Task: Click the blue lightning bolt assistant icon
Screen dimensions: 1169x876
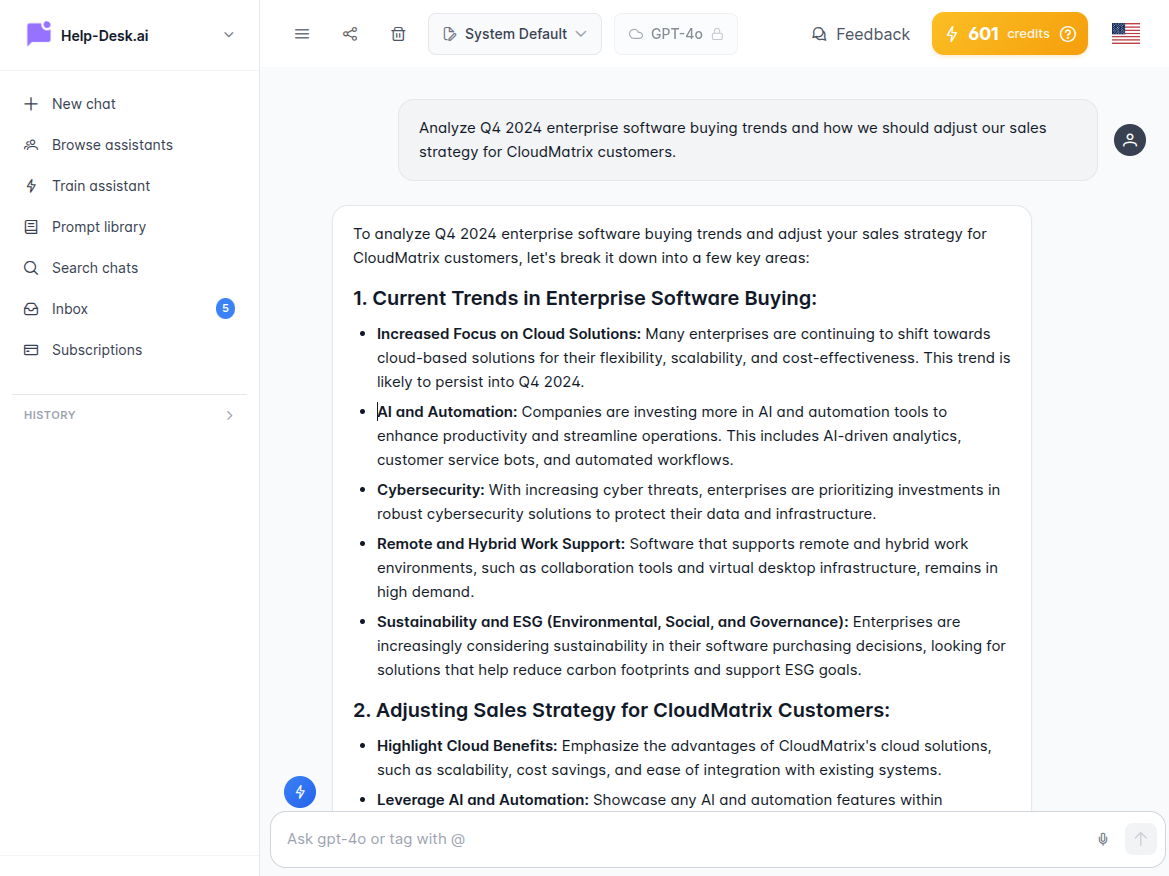Action: point(300,791)
